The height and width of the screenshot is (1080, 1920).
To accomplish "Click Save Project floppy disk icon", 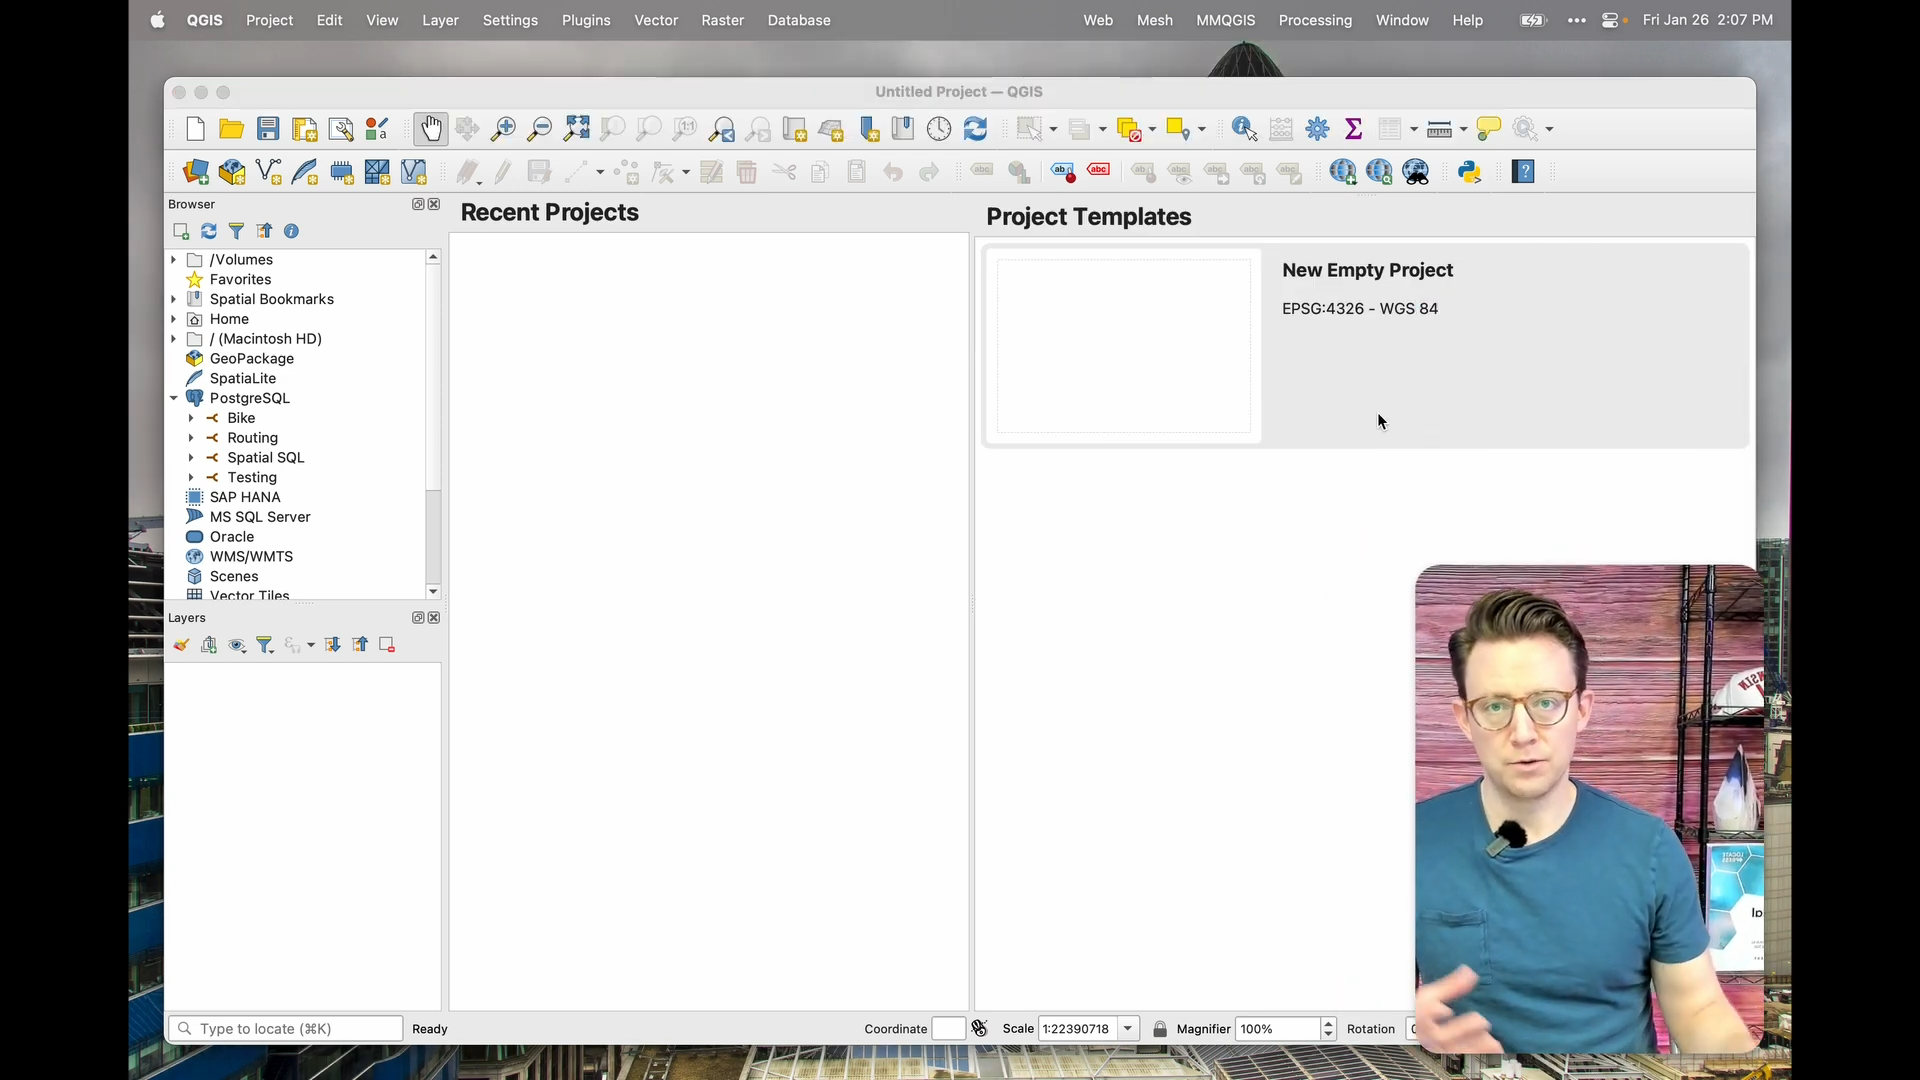I will click(x=268, y=129).
